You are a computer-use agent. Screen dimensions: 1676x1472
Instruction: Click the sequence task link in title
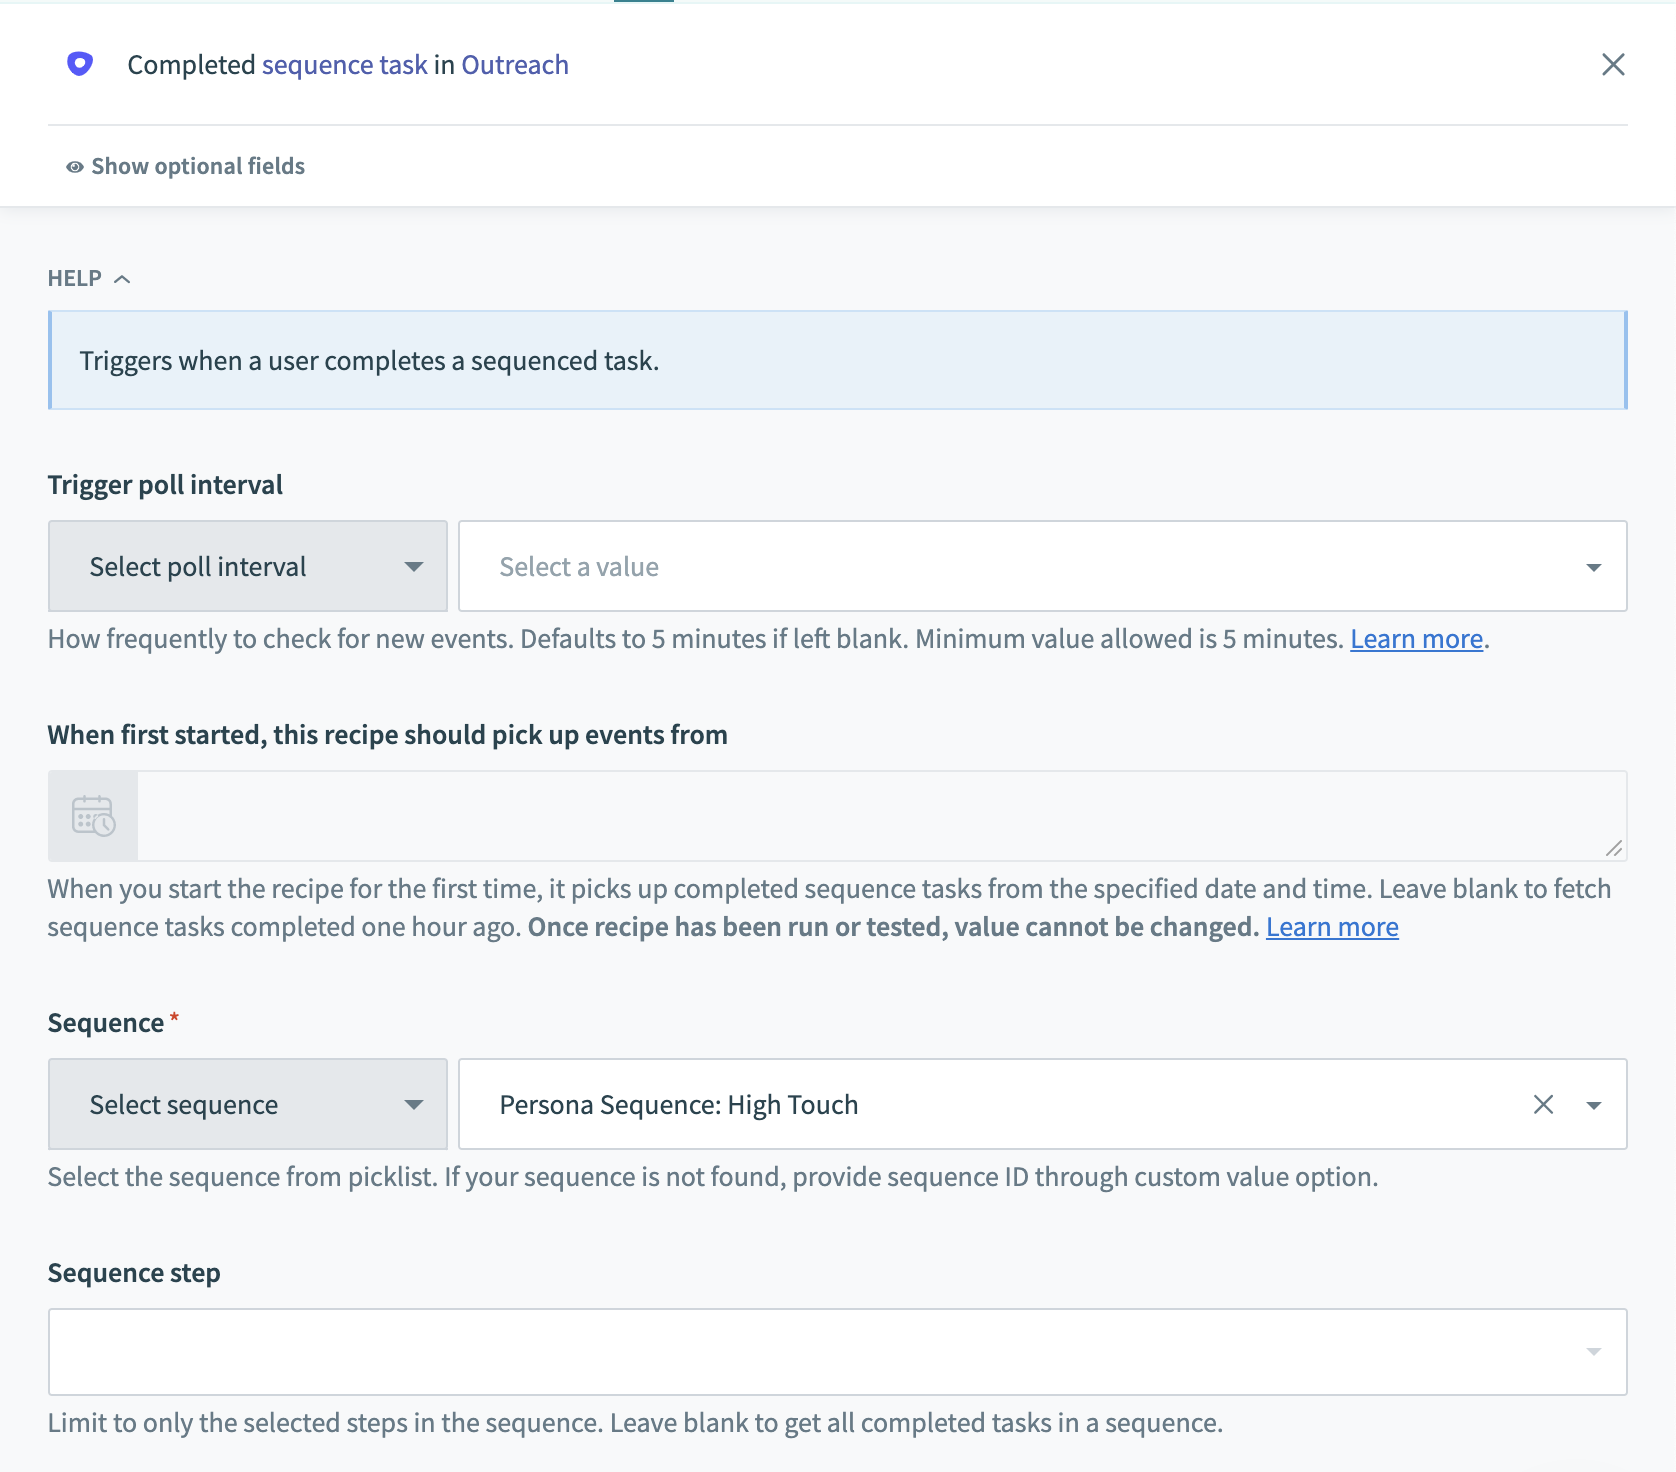point(344,65)
